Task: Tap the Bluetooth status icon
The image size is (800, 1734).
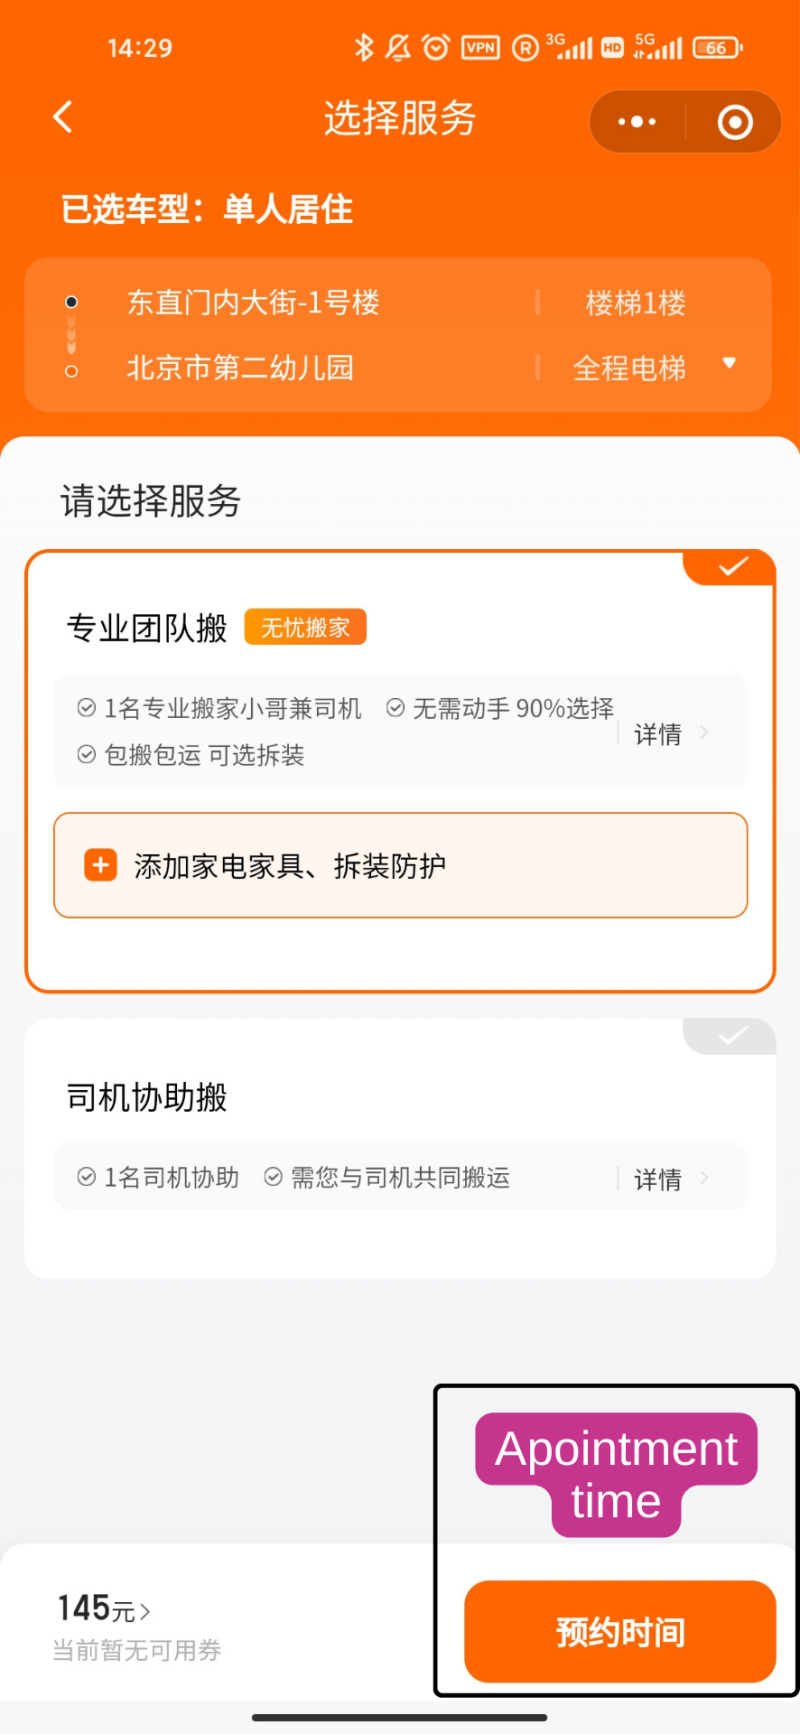Action: point(364,47)
